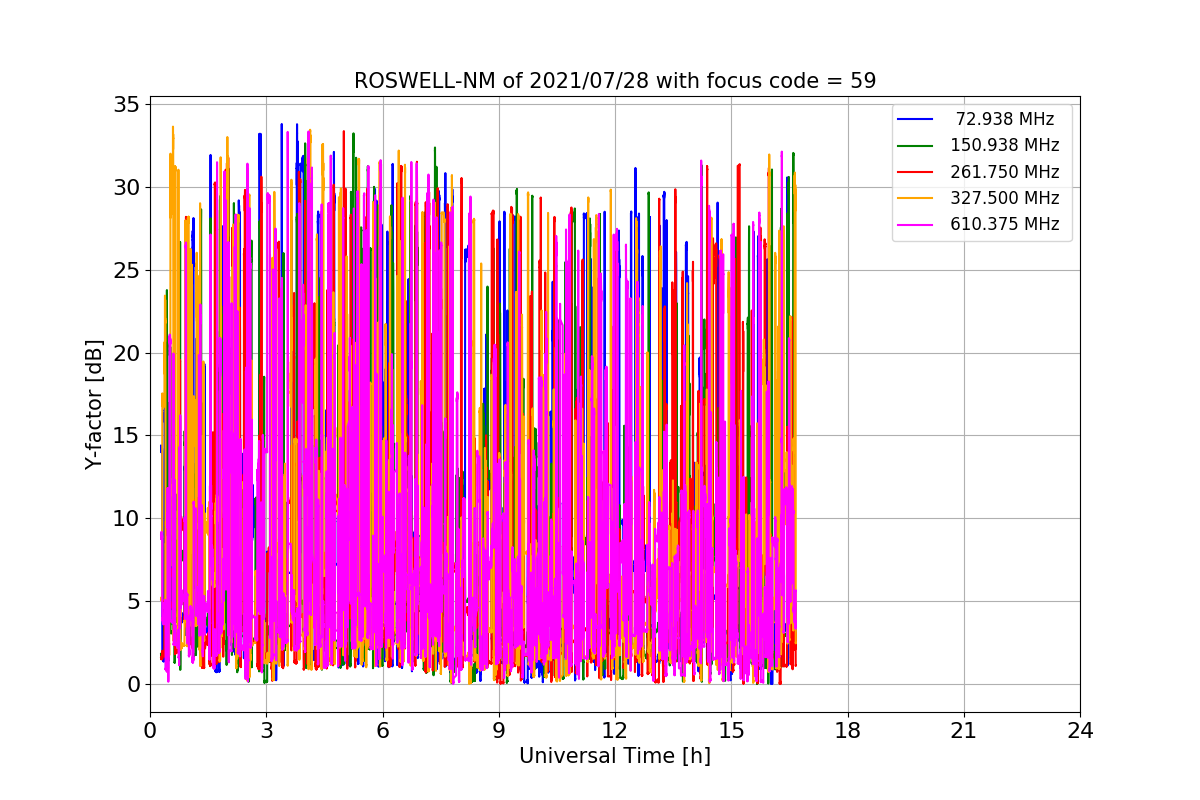This screenshot has width=1200, height=800.
Task: Click the magenta legend line for 610.375 MHz
Action: (915, 224)
